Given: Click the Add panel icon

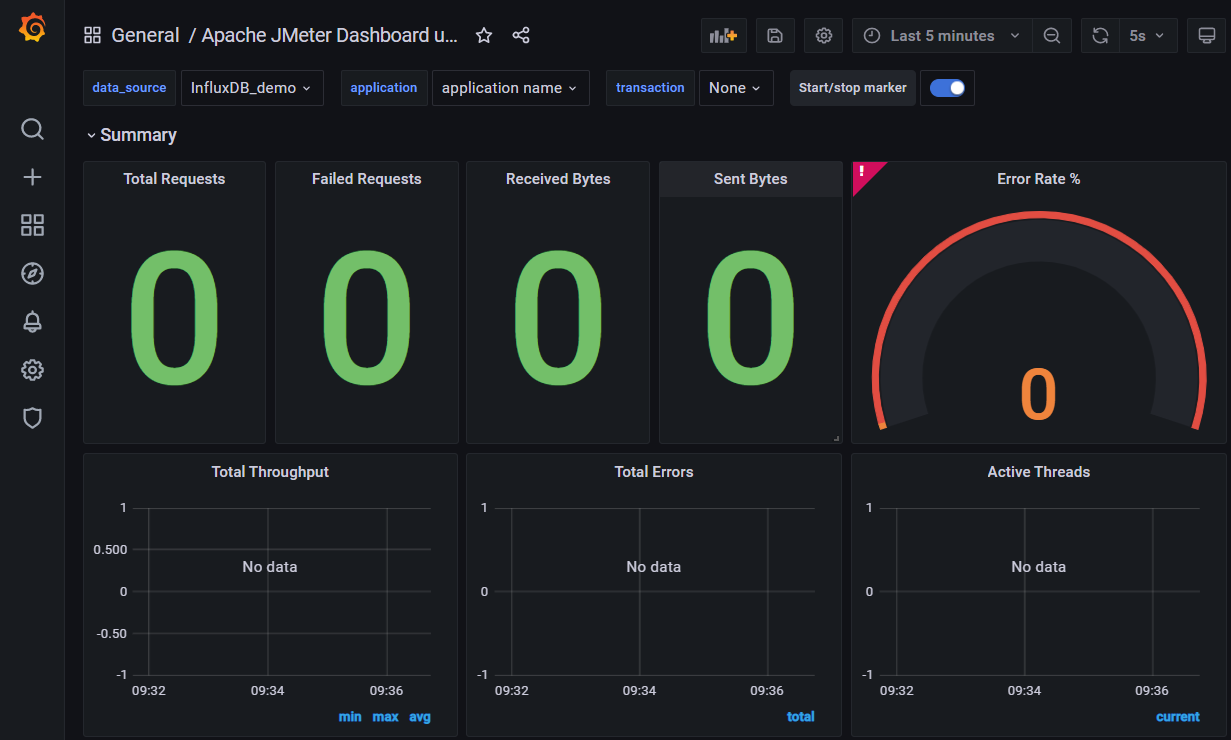Looking at the screenshot, I should point(723,36).
